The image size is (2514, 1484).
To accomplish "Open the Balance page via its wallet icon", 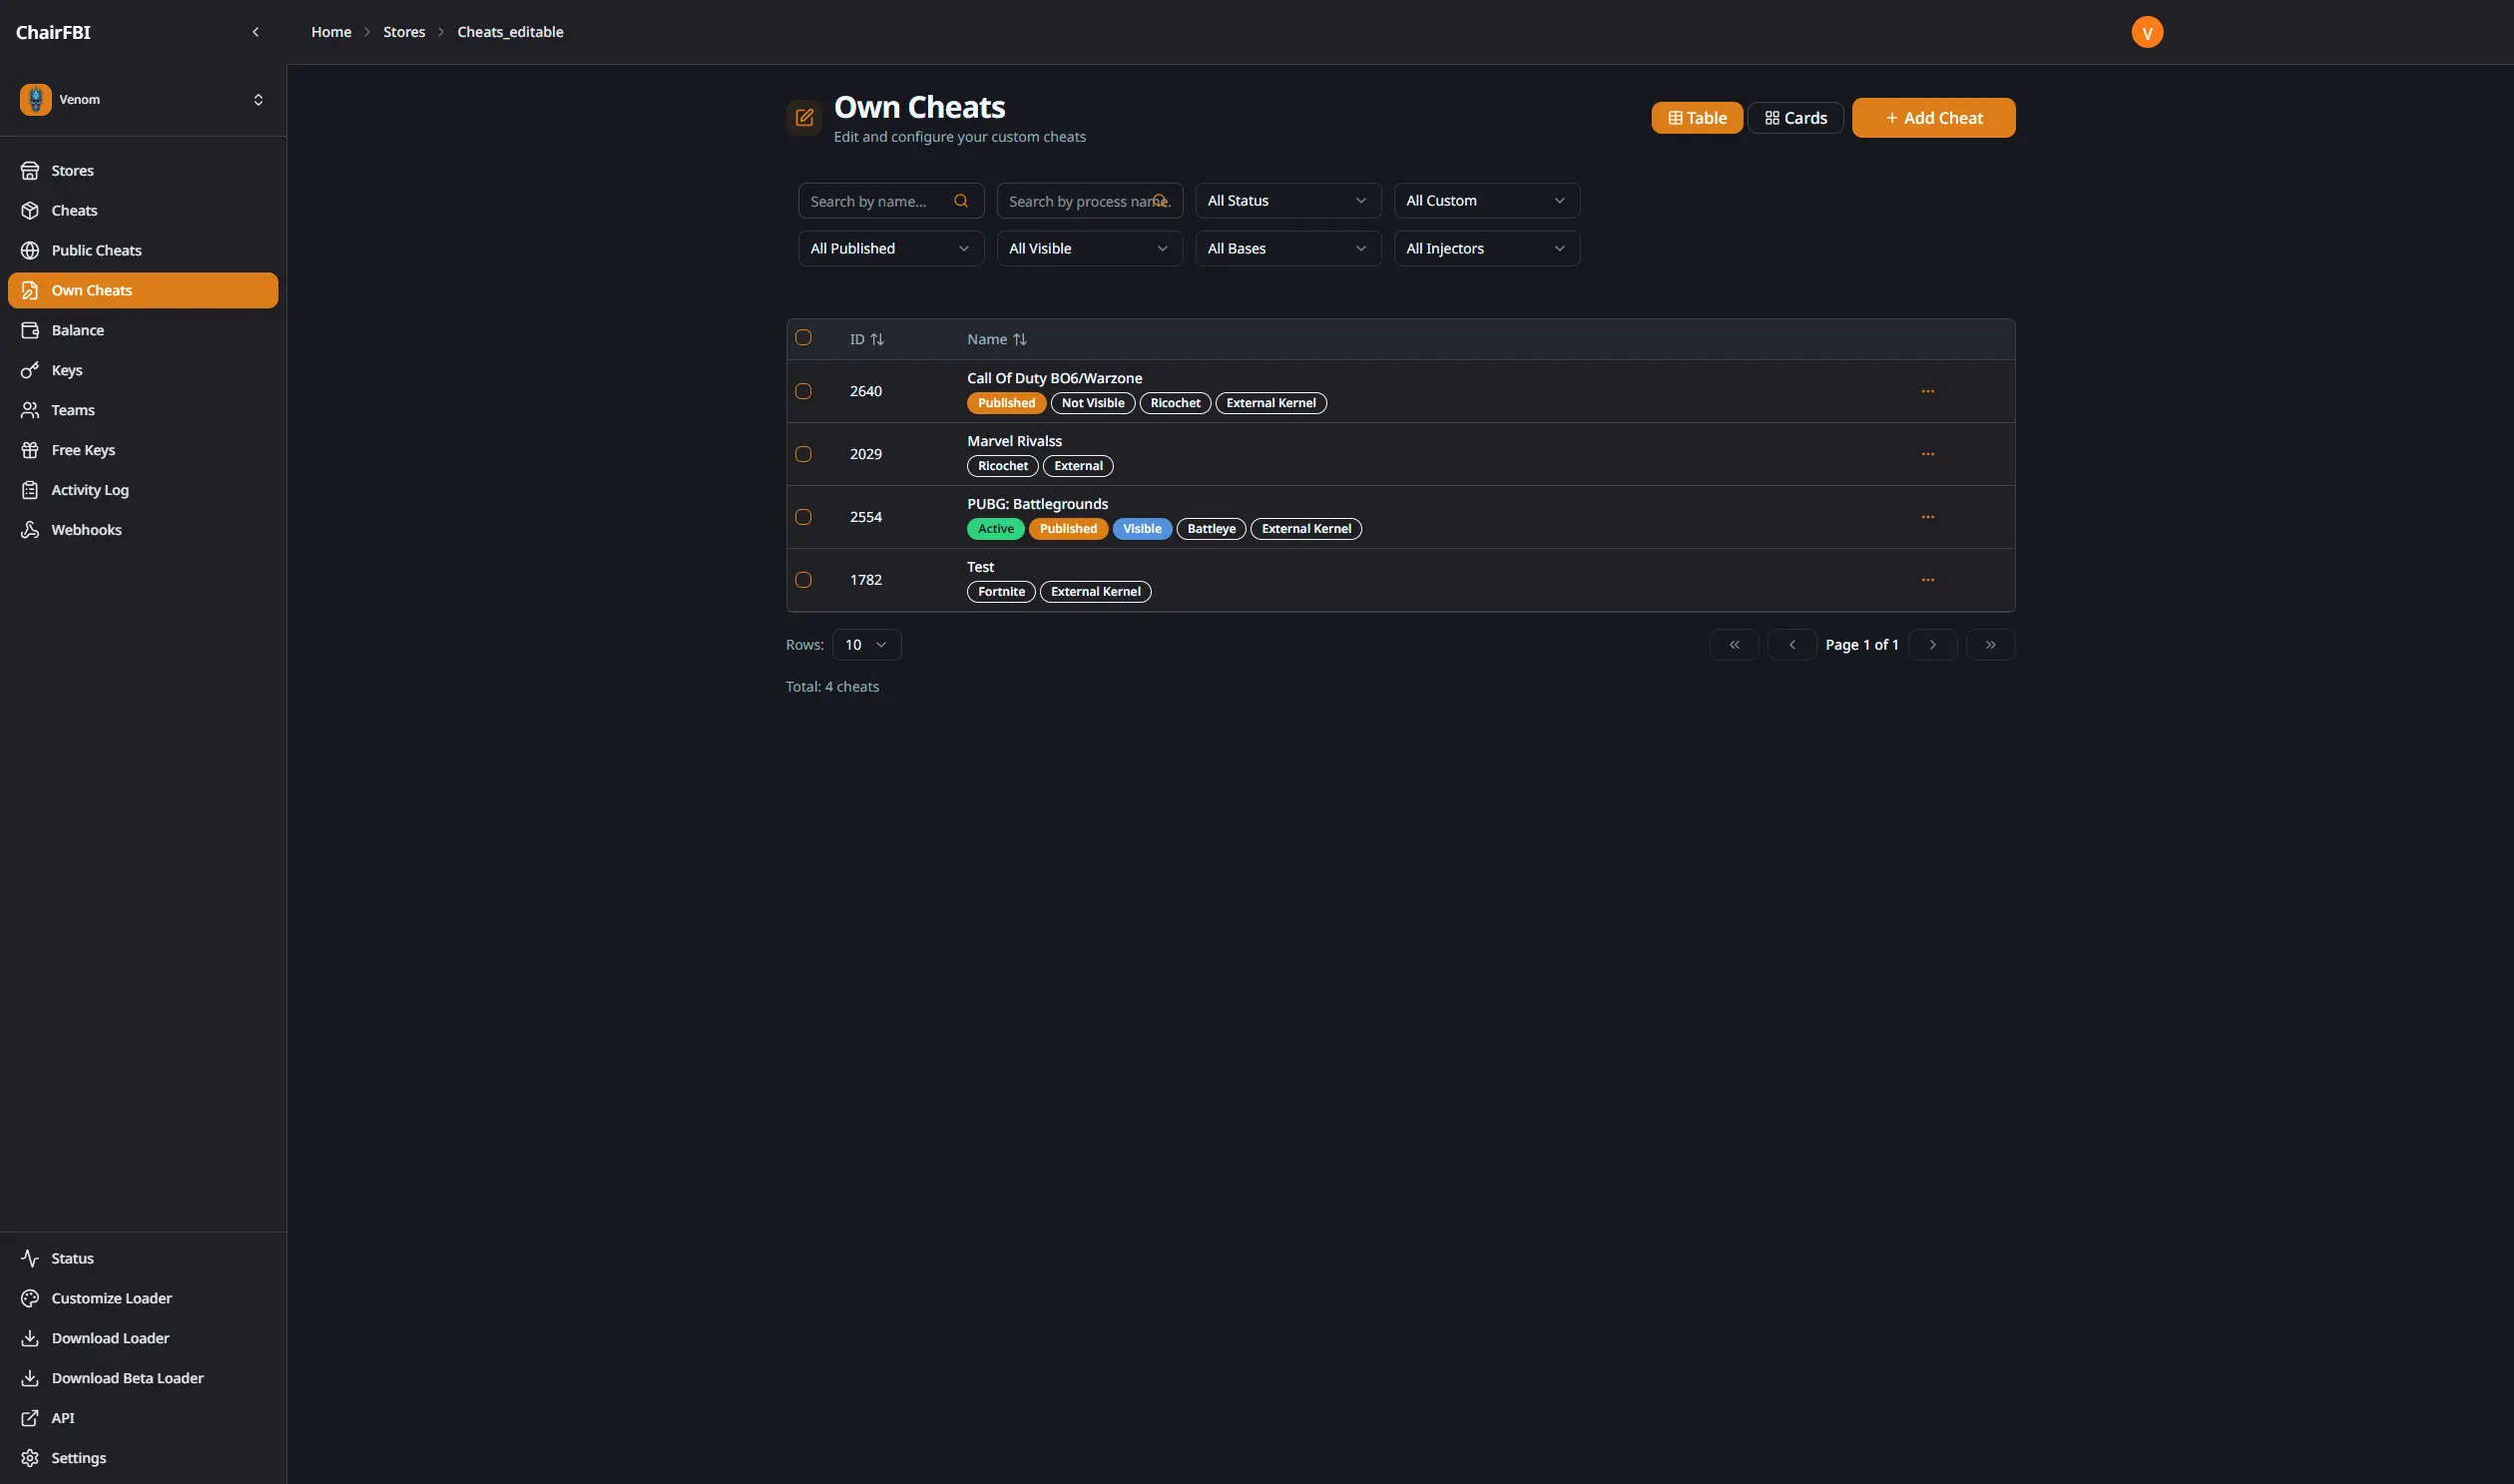I will click(31, 330).
